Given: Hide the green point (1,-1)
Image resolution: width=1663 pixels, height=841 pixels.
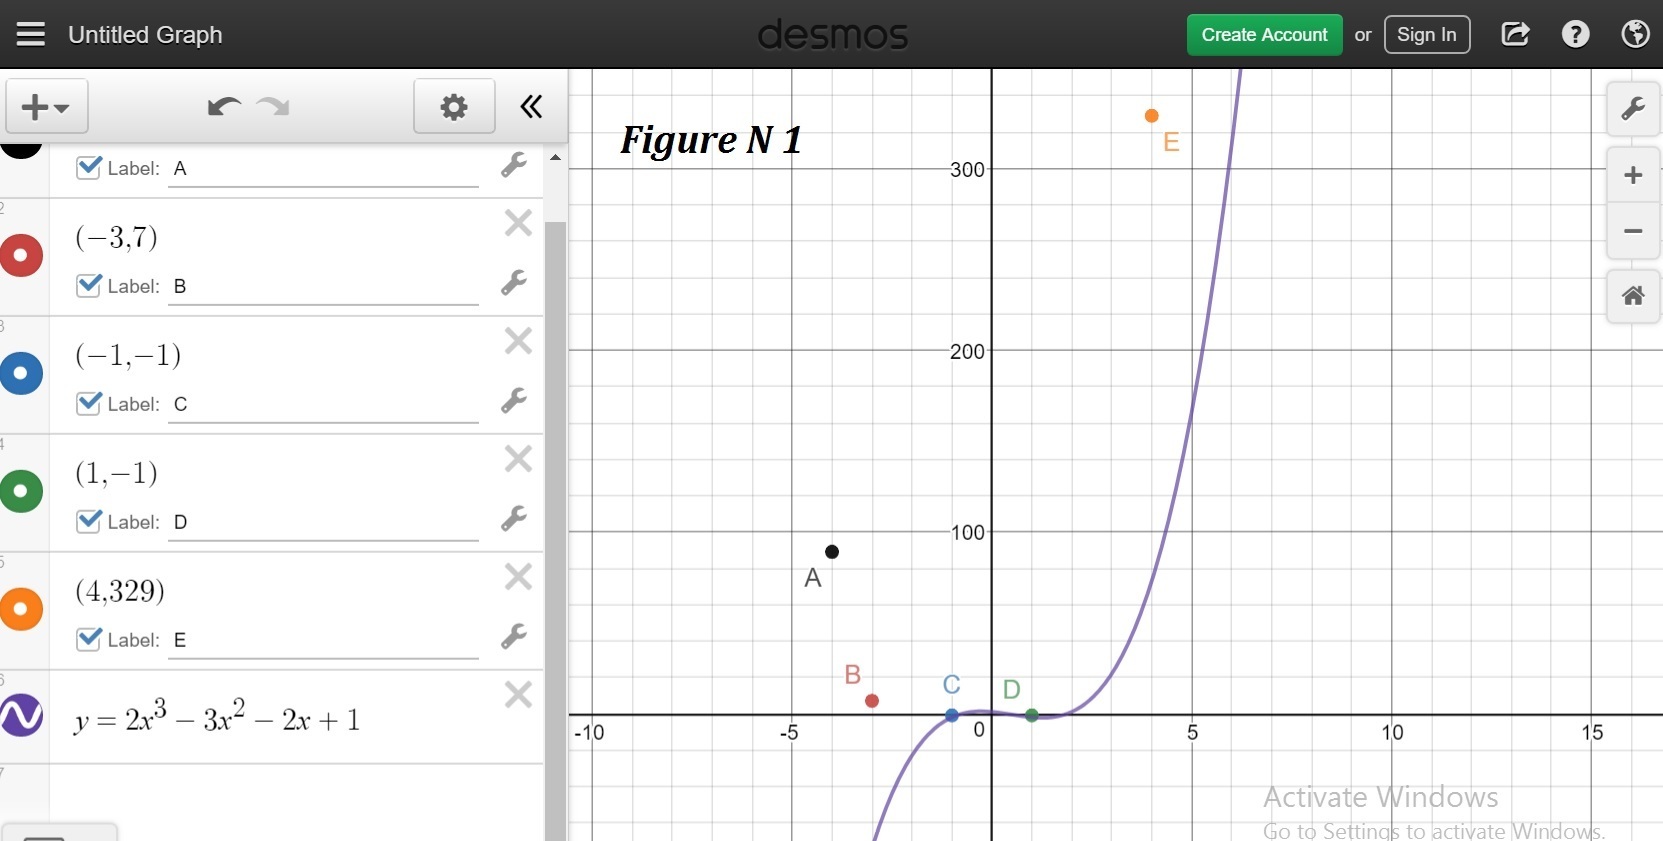Looking at the screenshot, I should (21, 491).
